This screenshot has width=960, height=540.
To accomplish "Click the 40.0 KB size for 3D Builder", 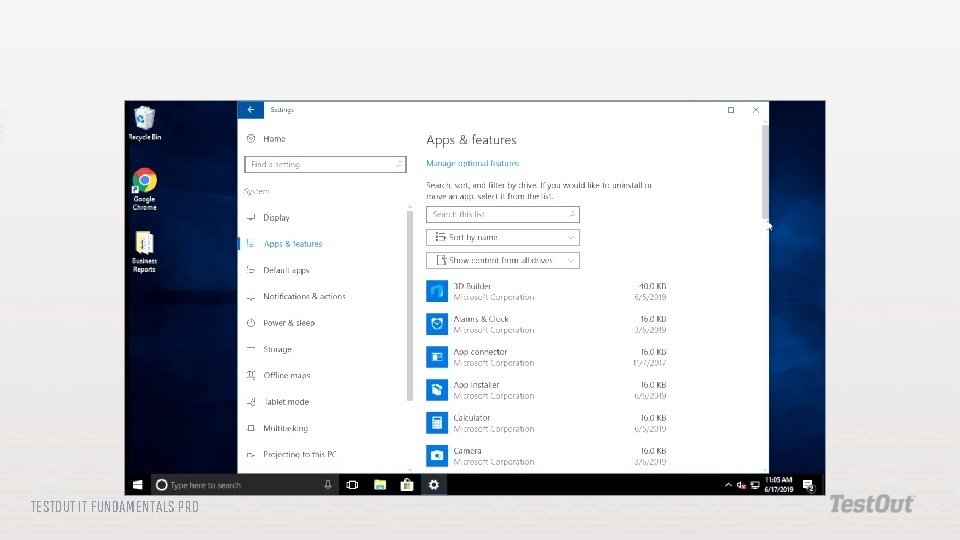I will click(652, 286).
